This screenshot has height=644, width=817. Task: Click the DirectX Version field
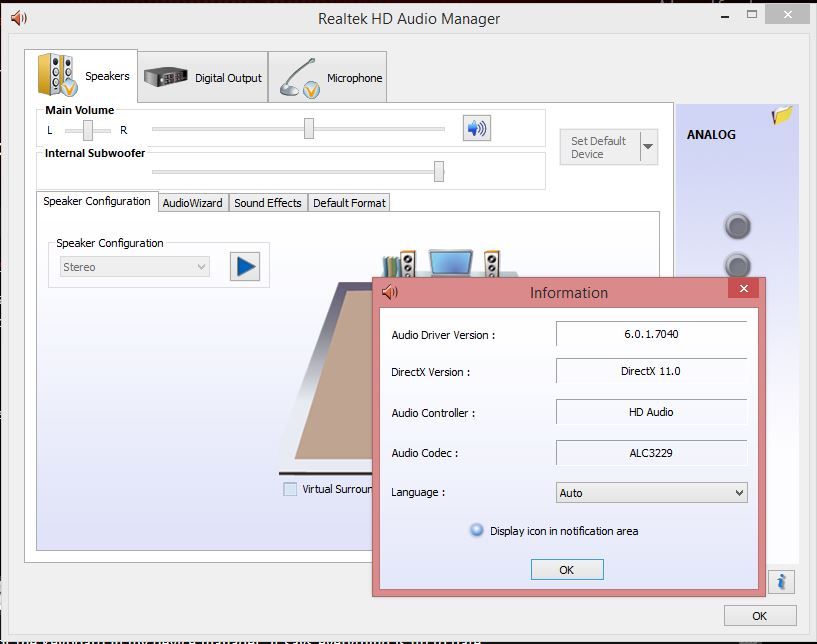pyautogui.click(x=651, y=371)
